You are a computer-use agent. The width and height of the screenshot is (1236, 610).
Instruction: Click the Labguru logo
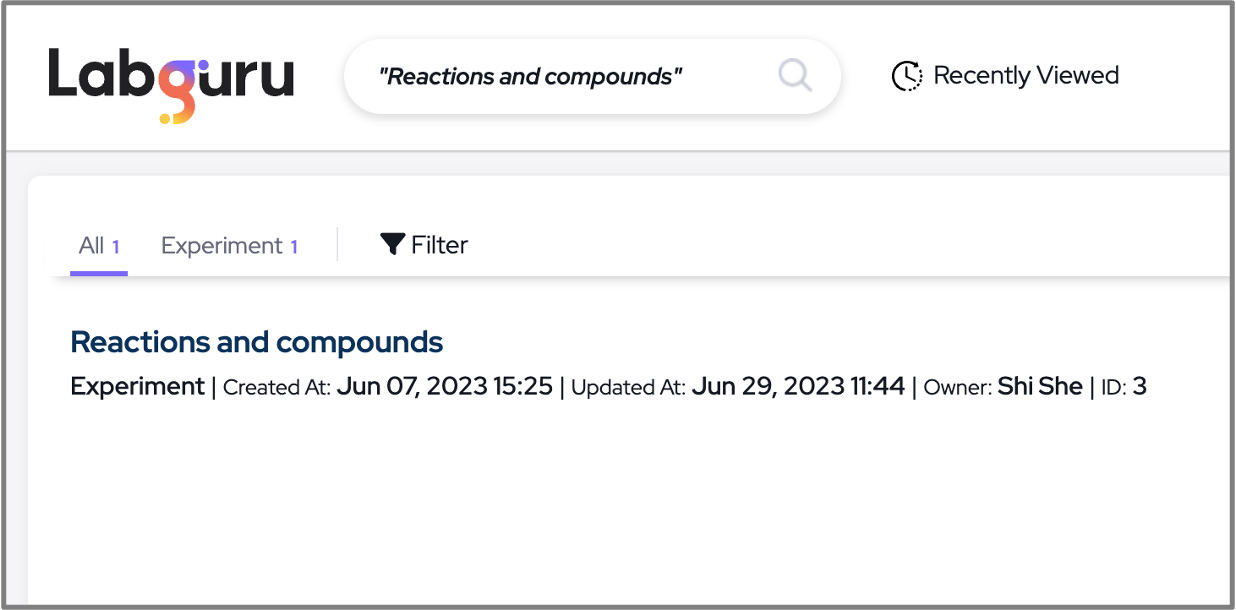click(x=171, y=82)
